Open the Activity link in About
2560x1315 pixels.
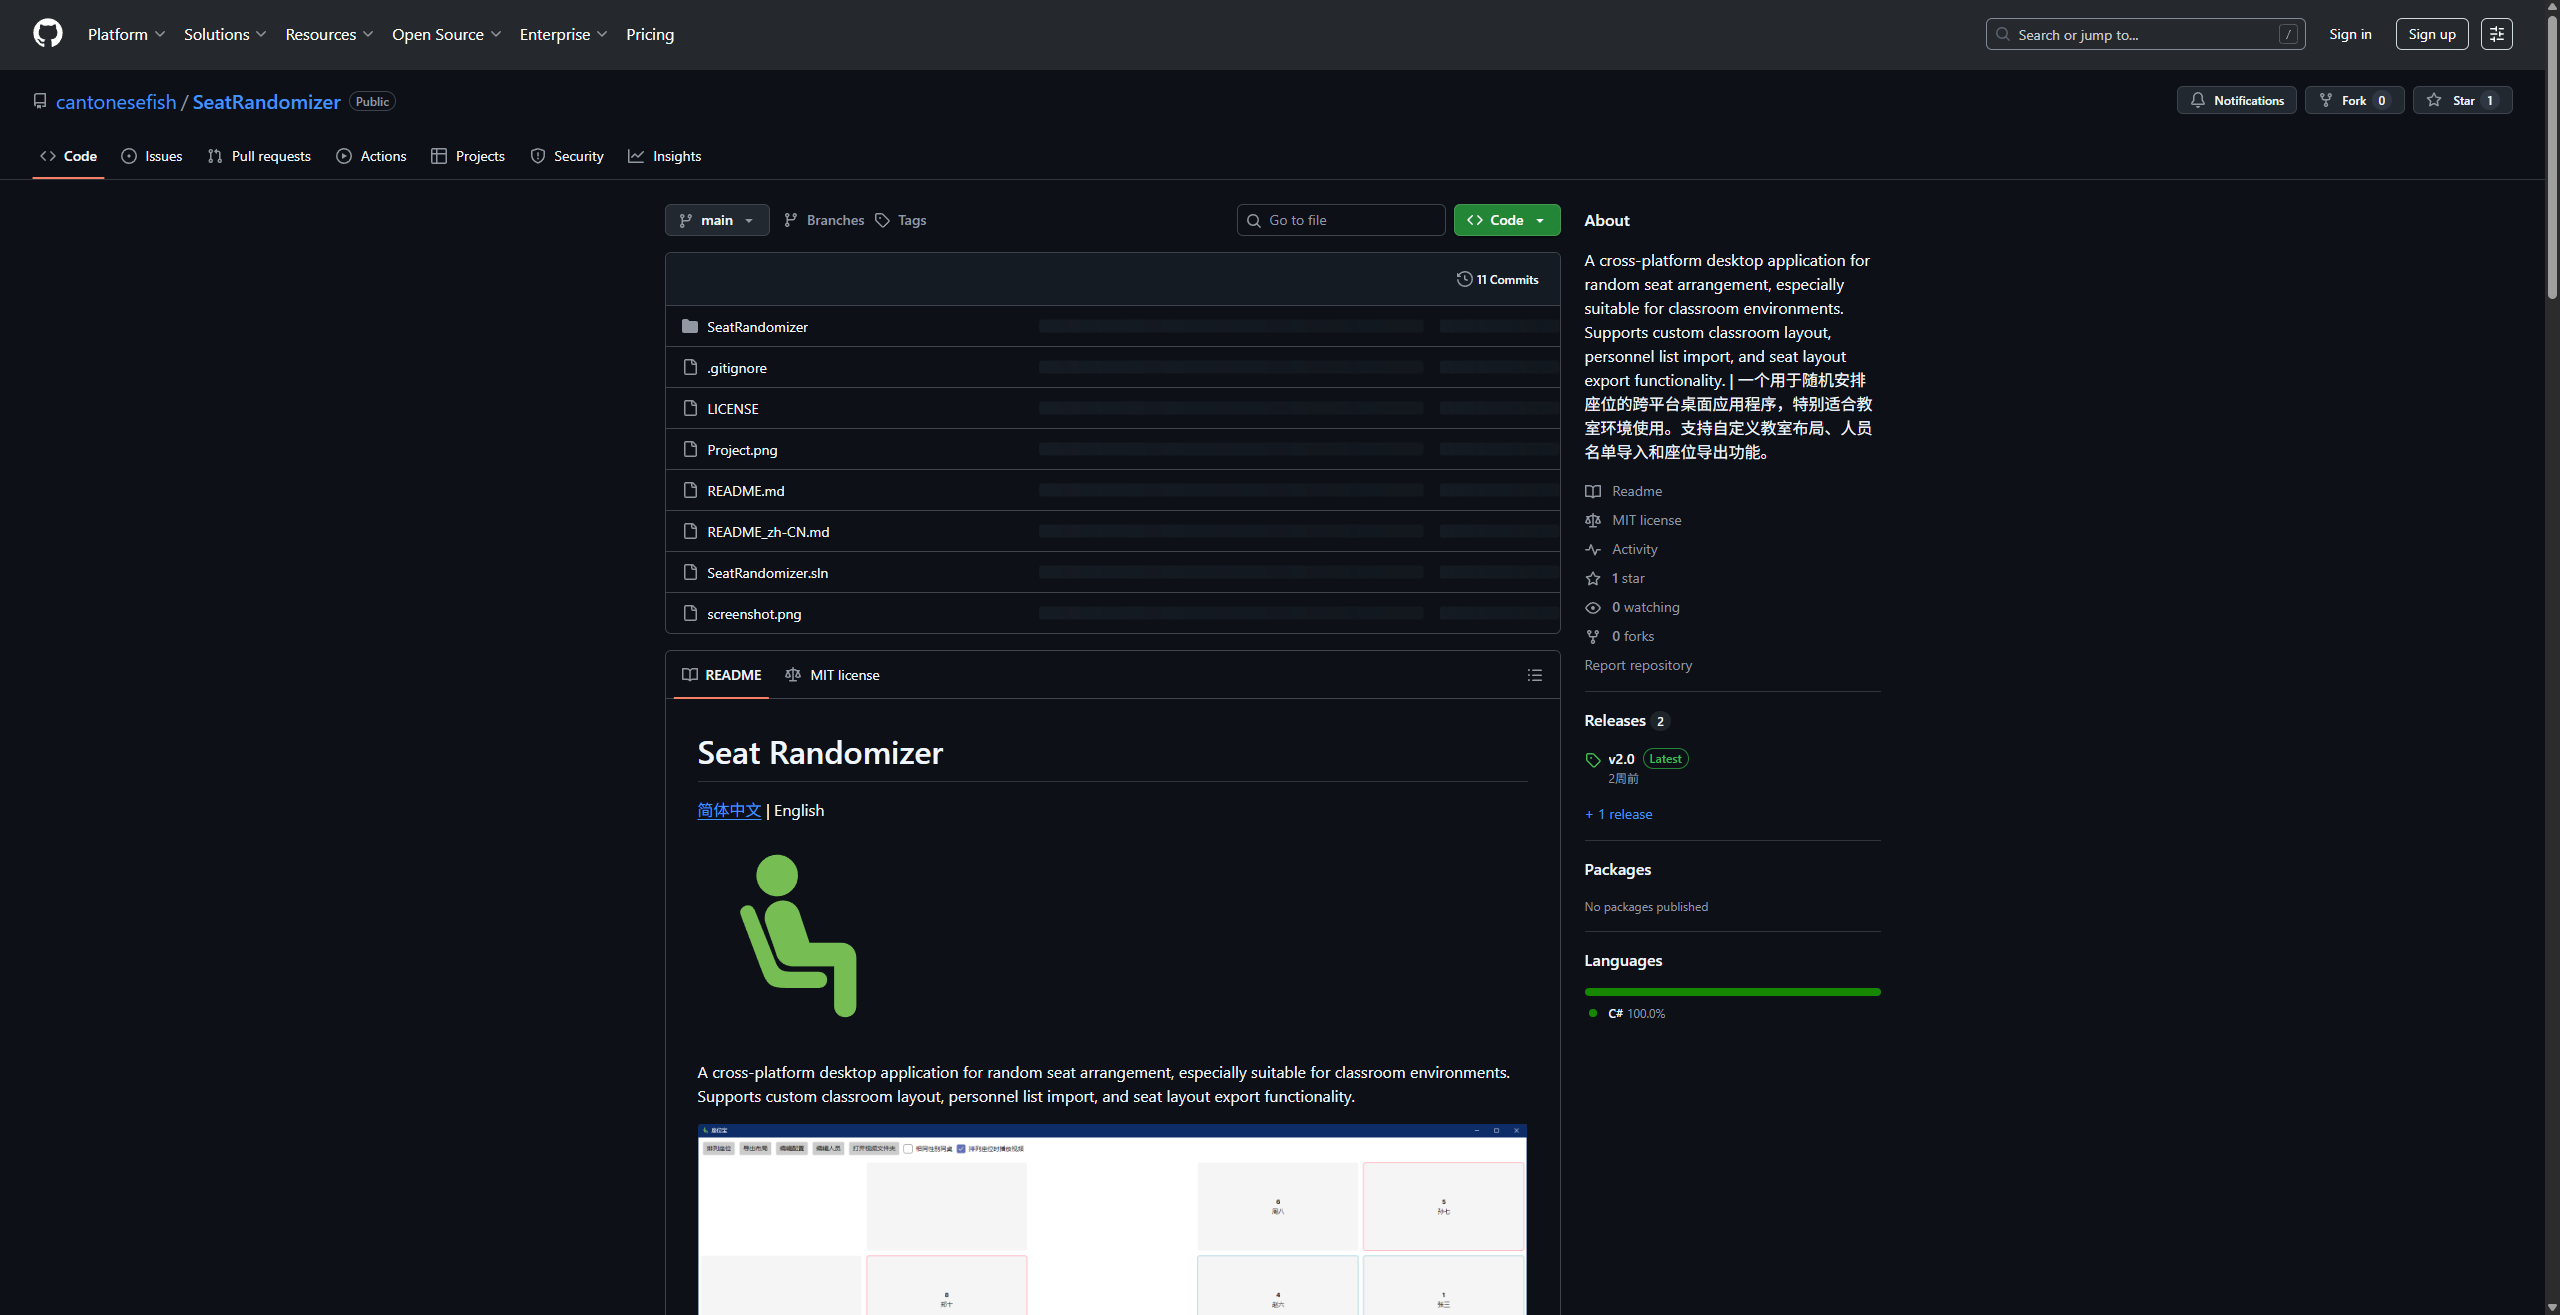(x=1621, y=549)
